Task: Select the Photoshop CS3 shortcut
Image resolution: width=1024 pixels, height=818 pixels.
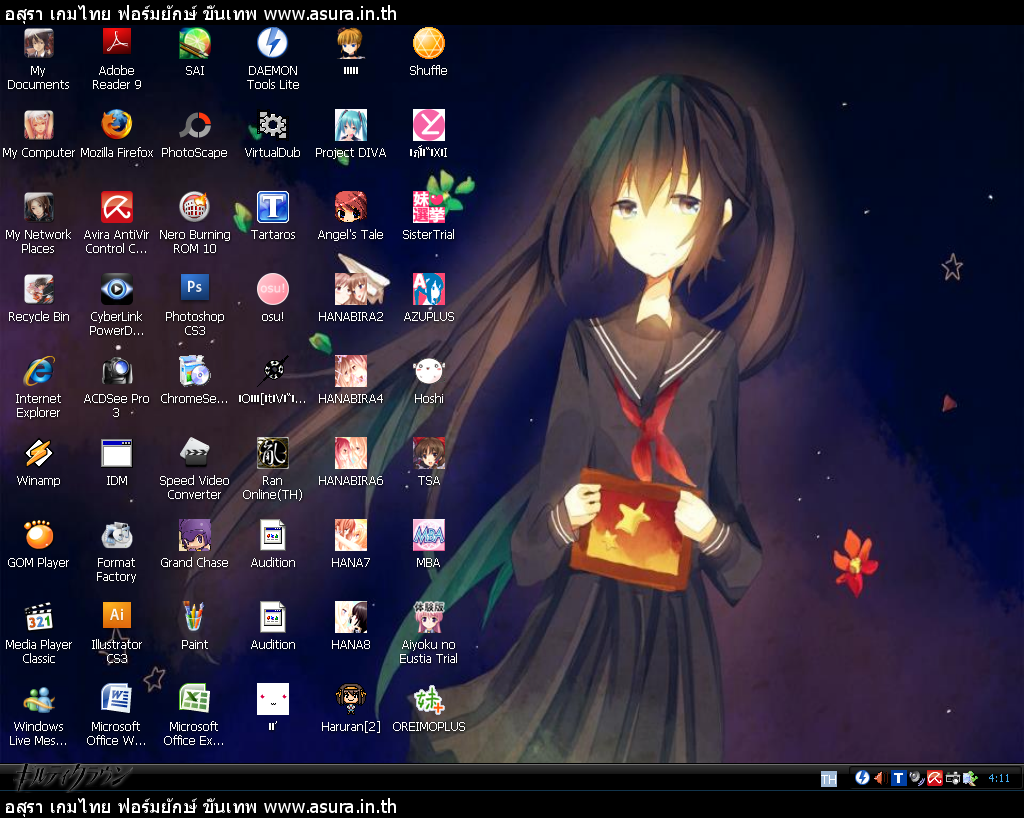Action: click(195, 306)
